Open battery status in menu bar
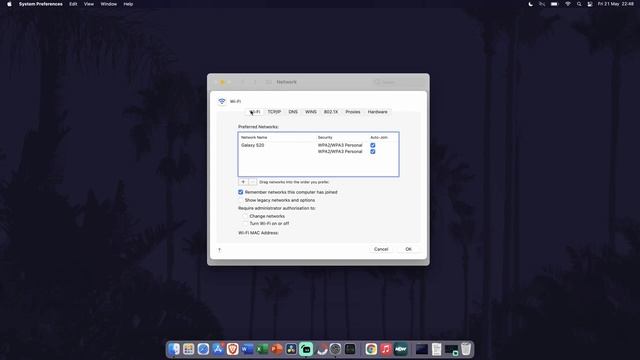 [554, 4]
